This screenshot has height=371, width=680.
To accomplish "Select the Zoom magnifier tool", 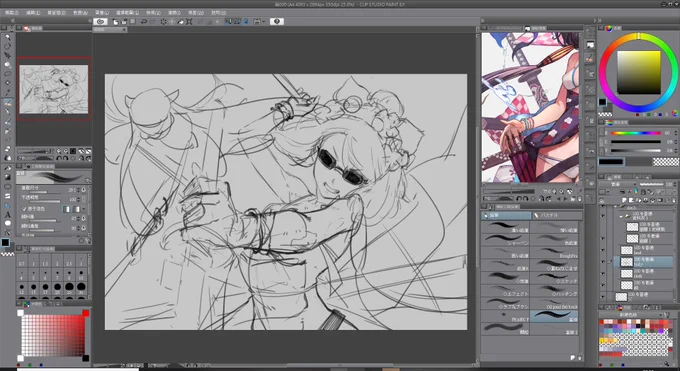I will click(x=7, y=37).
